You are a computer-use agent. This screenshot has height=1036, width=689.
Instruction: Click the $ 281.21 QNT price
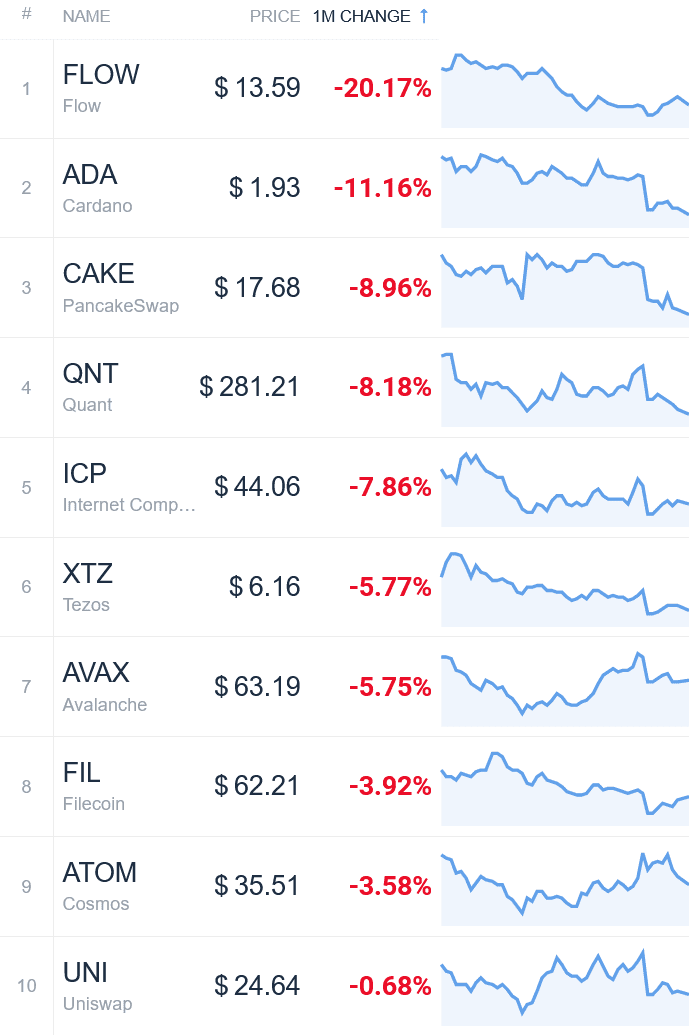coord(250,387)
